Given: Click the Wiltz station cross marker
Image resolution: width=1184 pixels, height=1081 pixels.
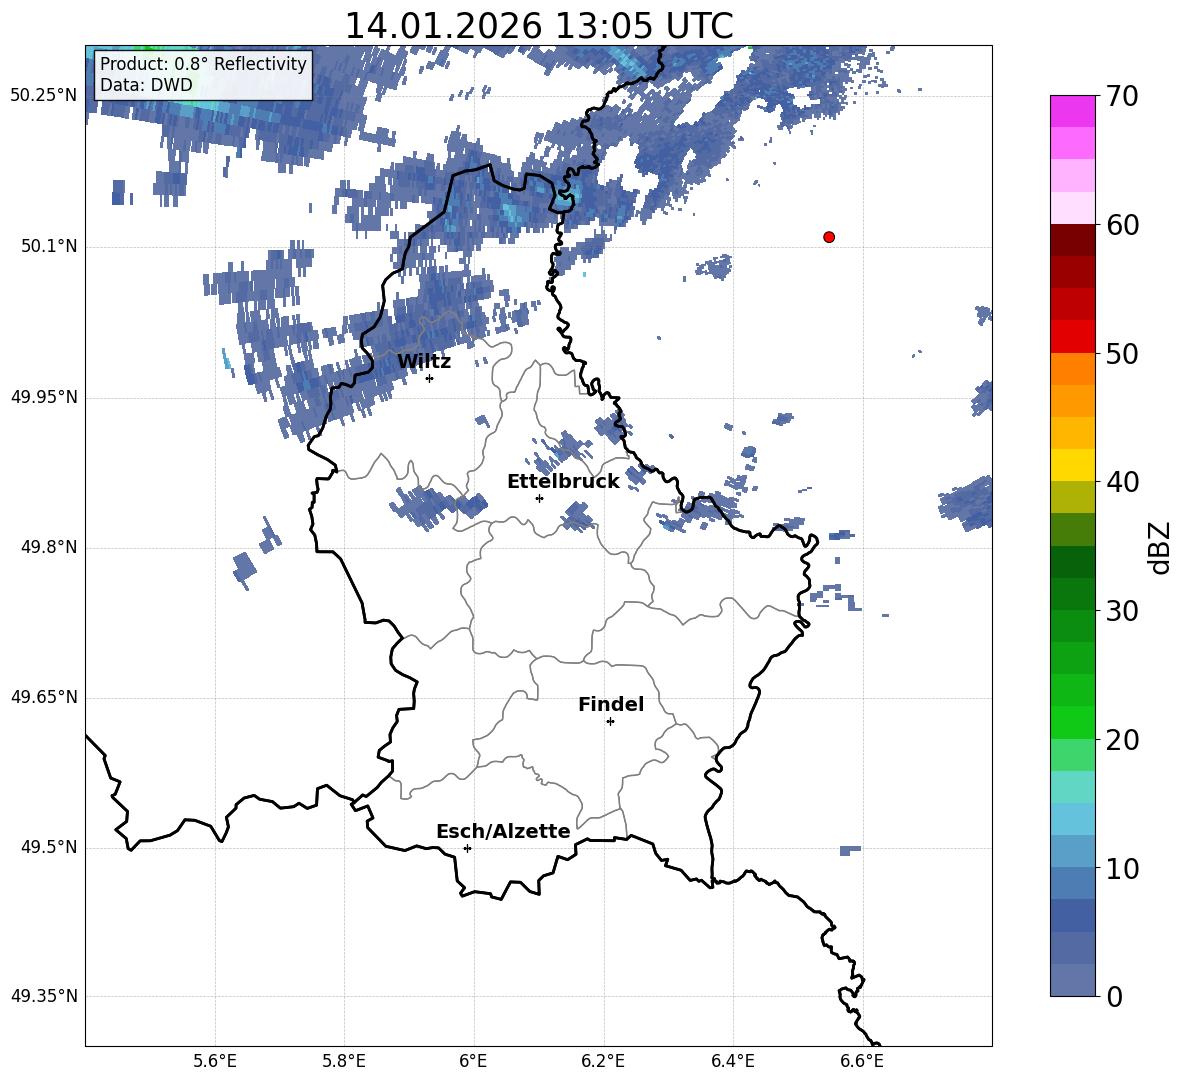Looking at the screenshot, I should 429,378.
